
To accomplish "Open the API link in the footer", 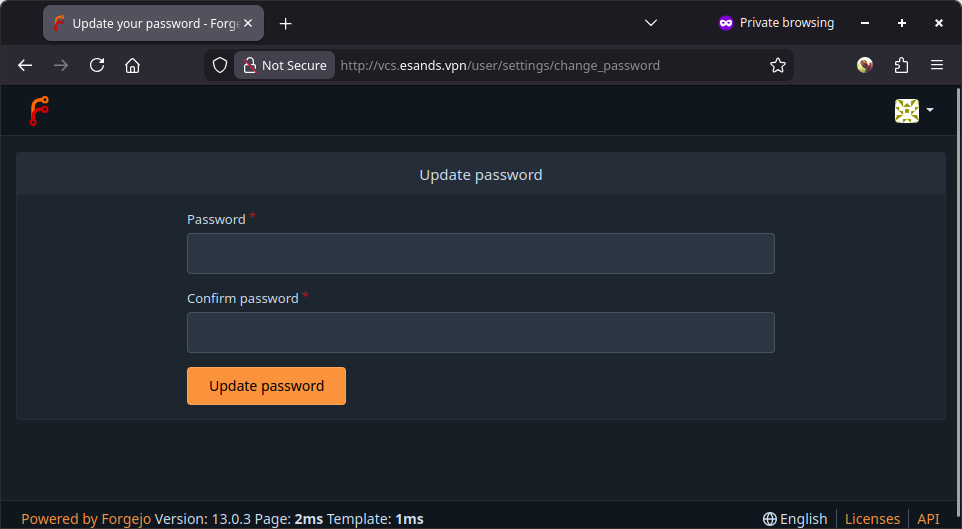I will [928, 519].
